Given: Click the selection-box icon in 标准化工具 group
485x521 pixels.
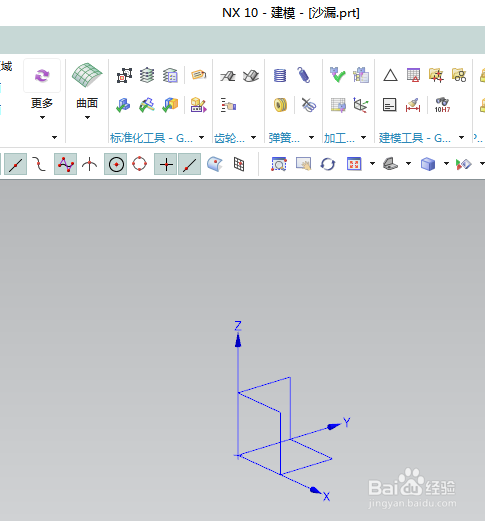Looking at the screenshot, I should (x=124, y=76).
